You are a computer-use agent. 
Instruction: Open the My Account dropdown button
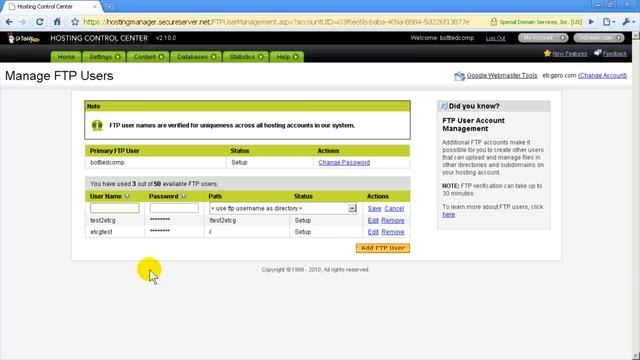pyautogui.click(x=543, y=38)
